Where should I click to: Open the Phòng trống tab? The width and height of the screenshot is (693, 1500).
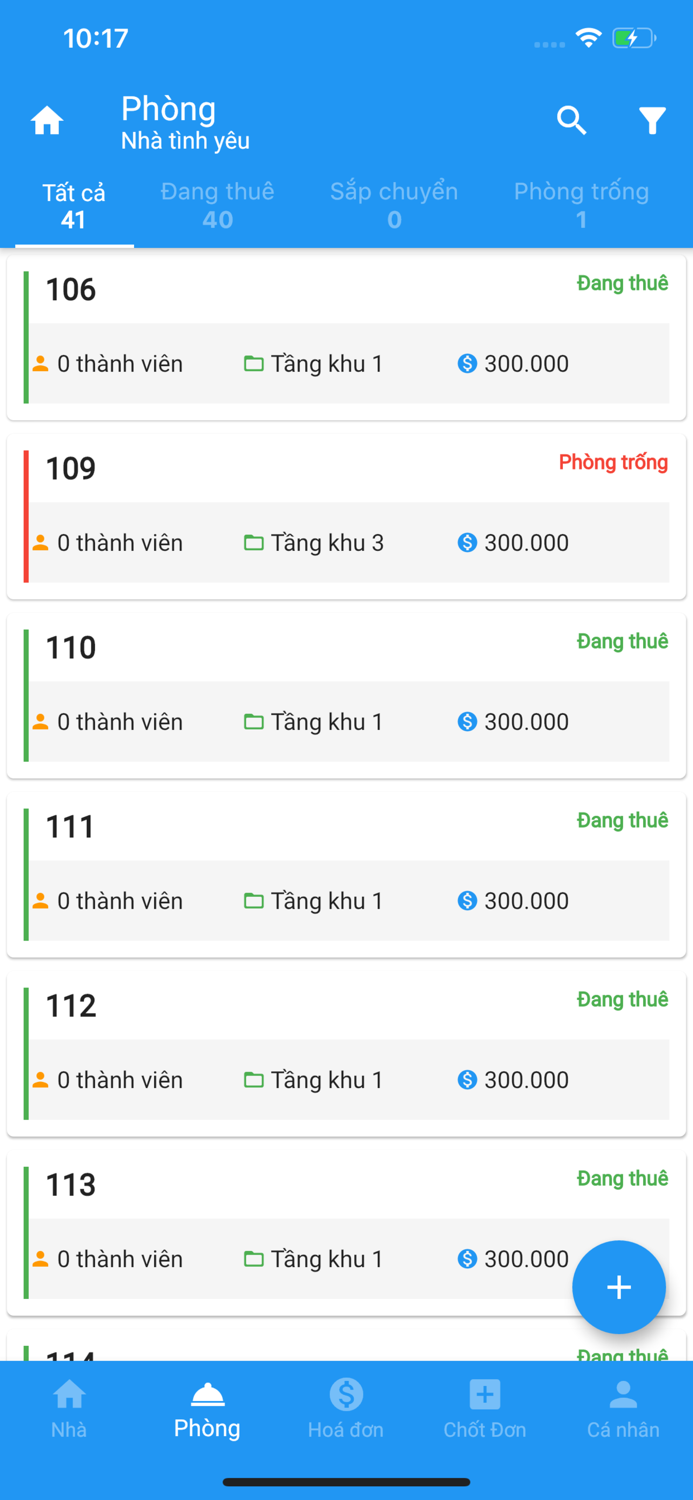(582, 203)
